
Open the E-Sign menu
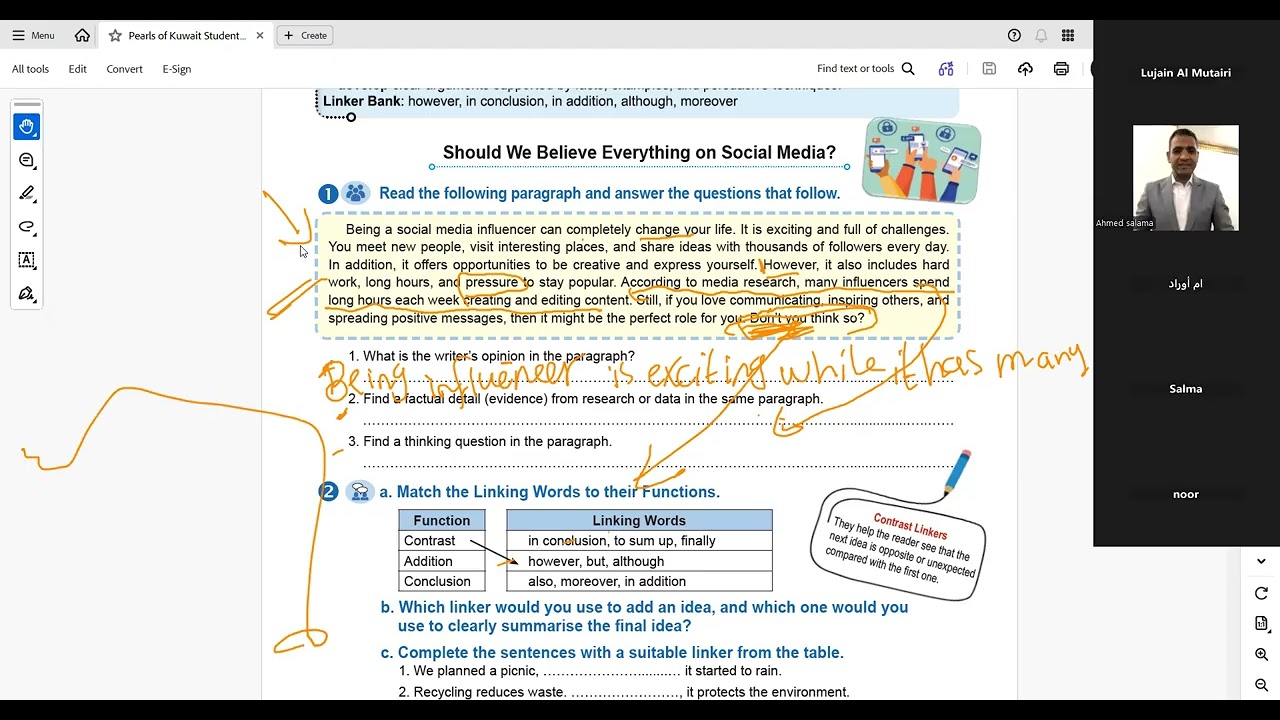[x=176, y=69]
